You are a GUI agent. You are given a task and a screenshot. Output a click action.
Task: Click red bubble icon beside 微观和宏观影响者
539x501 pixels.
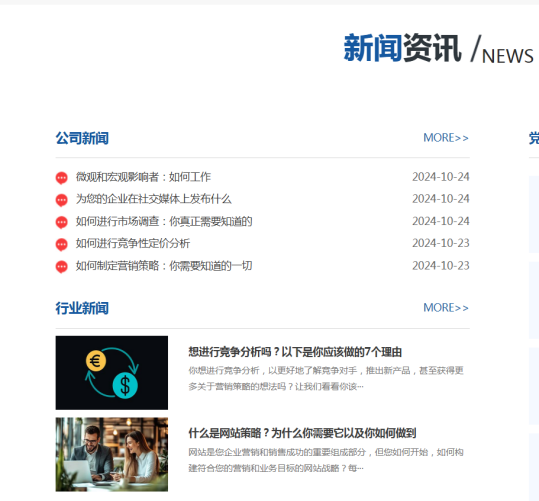pyautogui.click(x=62, y=178)
